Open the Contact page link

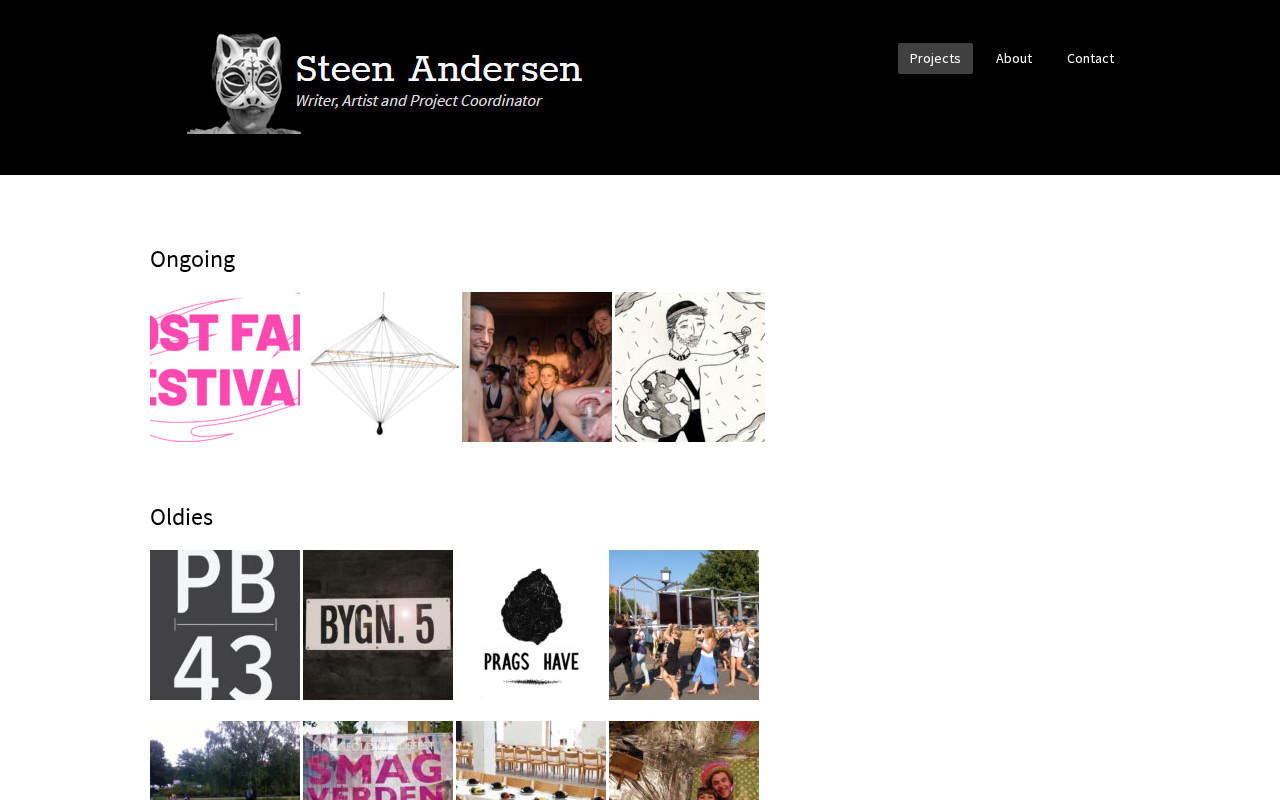click(x=1090, y=58)
